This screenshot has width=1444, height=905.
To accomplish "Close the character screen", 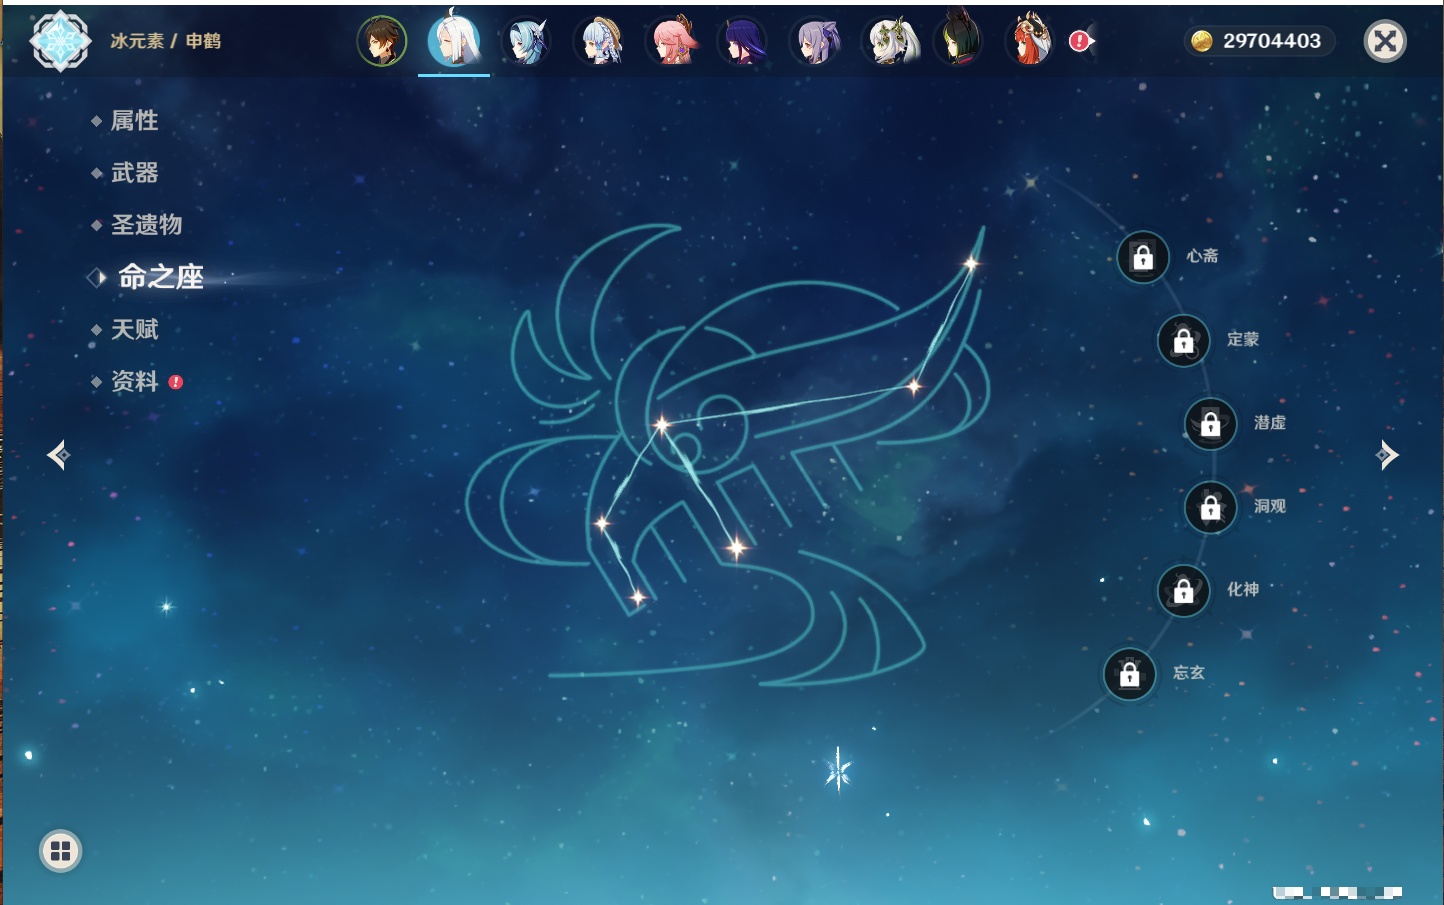I will (1385, 41).
